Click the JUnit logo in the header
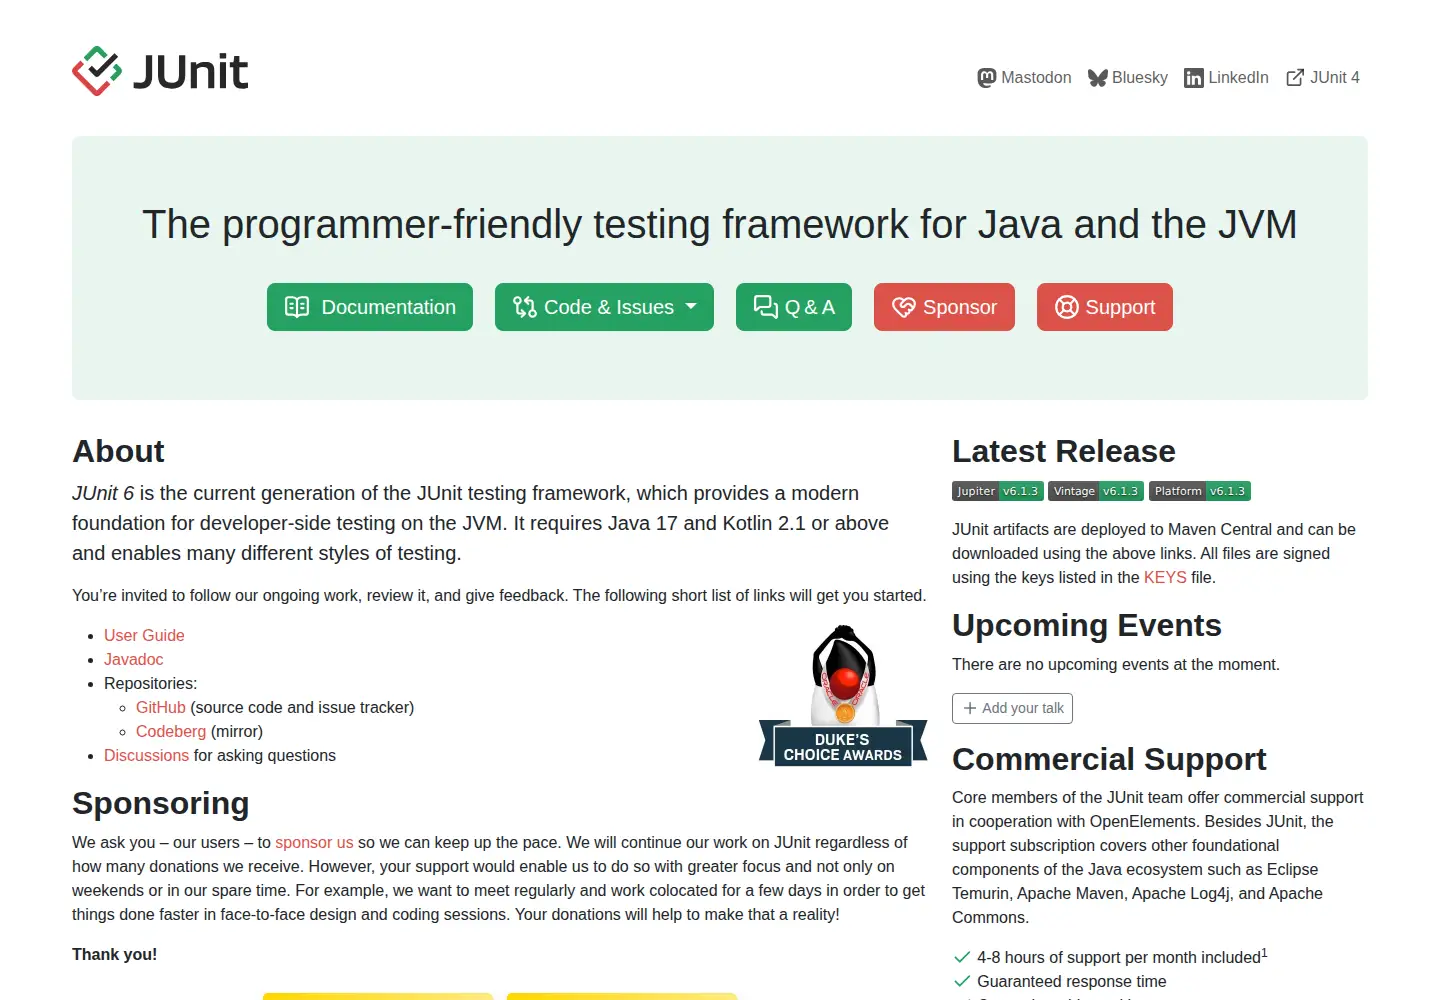The width and height of the screenshot is (1440, 1000). 160,71
